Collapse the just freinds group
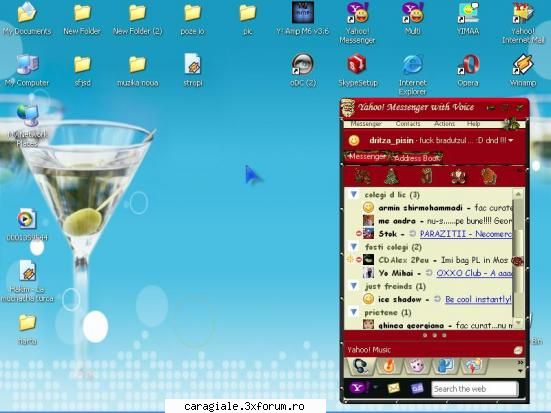This screenshot has height=413, width=551. coord(354,286)
